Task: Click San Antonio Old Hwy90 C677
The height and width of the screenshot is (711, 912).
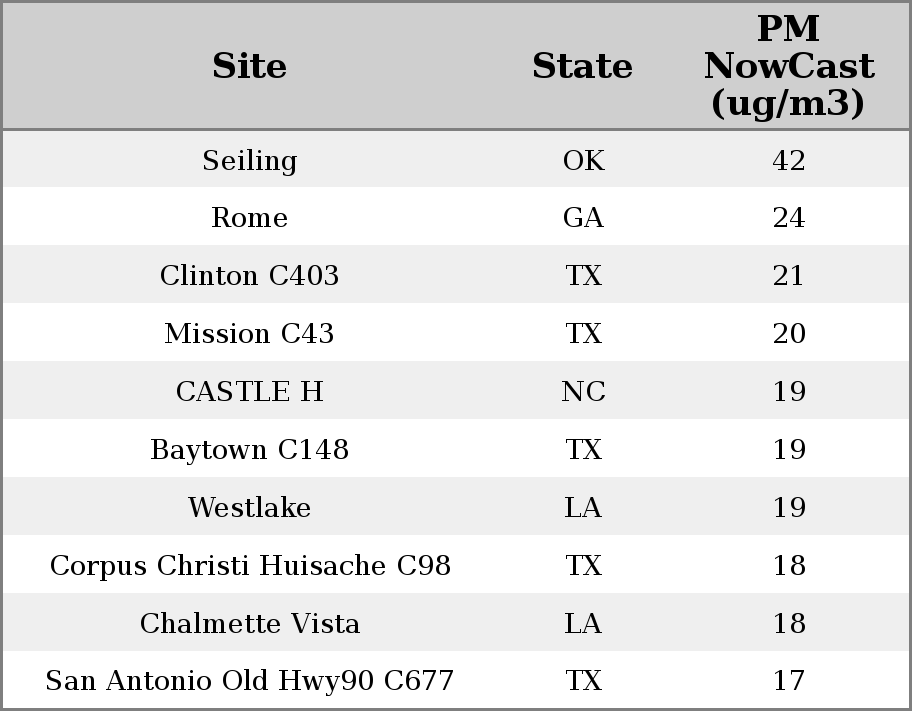Action: pos(250,681)
